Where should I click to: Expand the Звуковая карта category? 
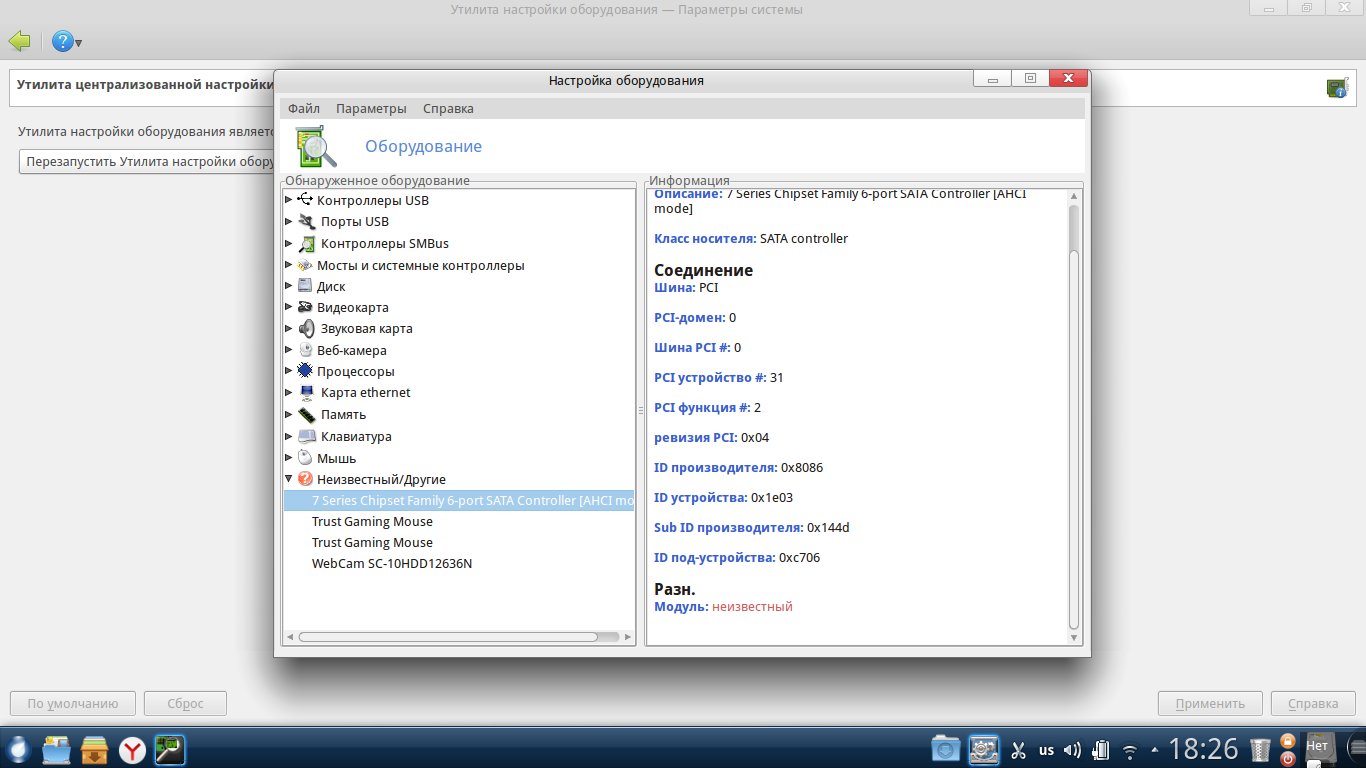pos(289,328)
